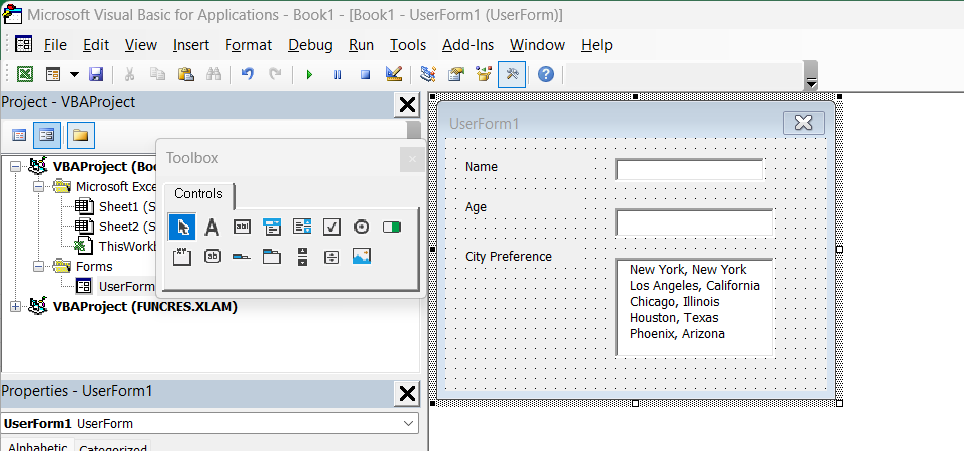964x451 pixels.
Task: Click the Reset stop square icon
Action: 365,74
